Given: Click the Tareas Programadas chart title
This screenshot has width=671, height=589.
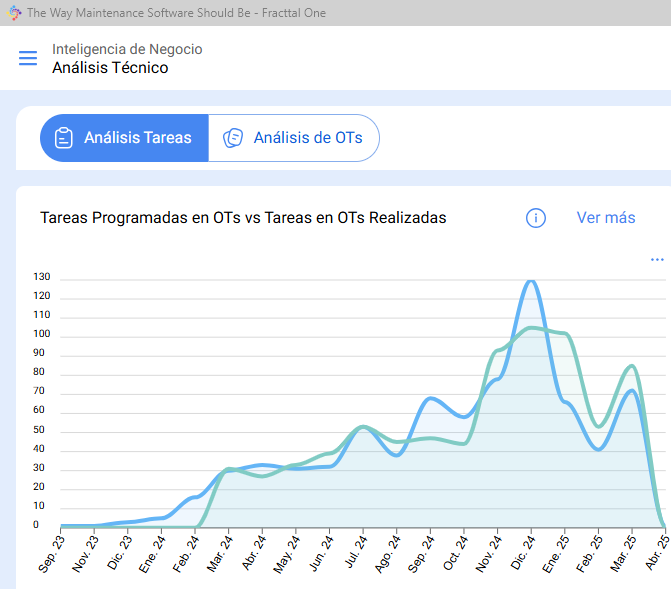Looking at the screenshot, I should tap(243, 218).
